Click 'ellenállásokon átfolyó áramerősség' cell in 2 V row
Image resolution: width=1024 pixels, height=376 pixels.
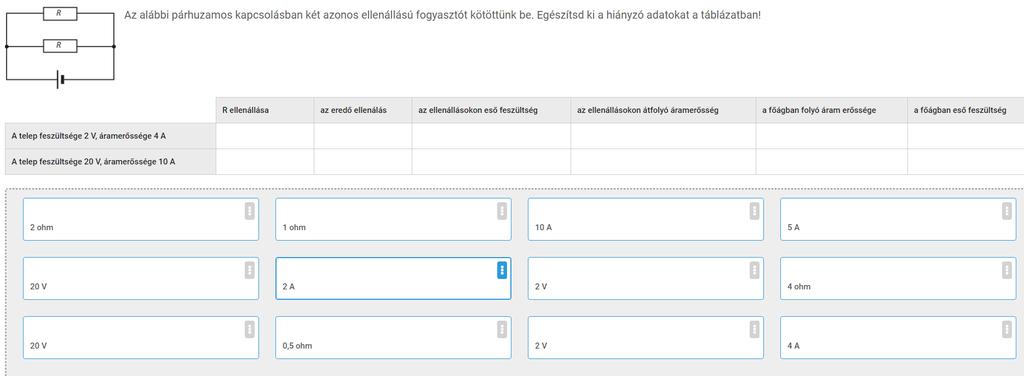(x=664, y=136)
